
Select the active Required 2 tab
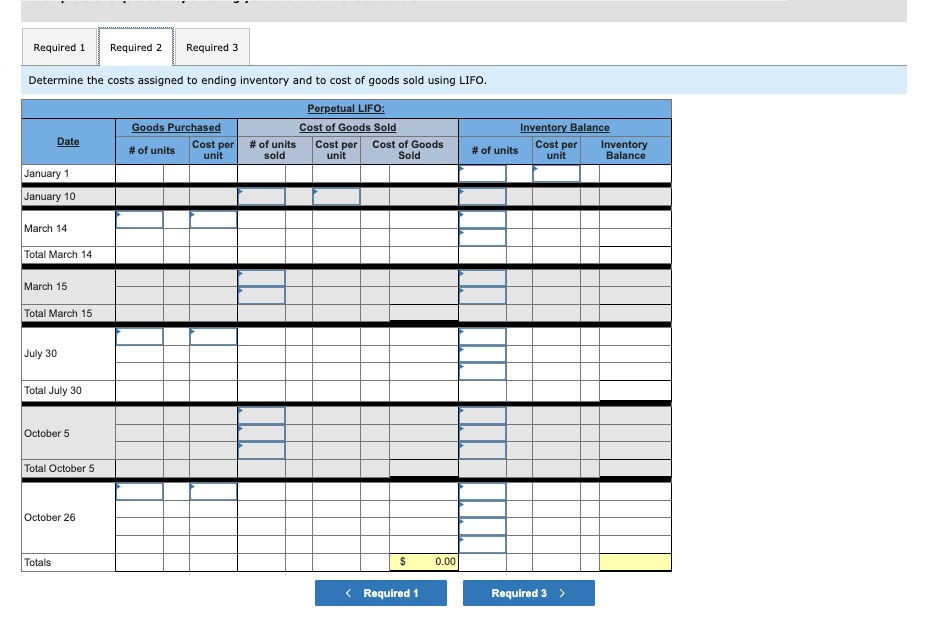click(136, 47)
